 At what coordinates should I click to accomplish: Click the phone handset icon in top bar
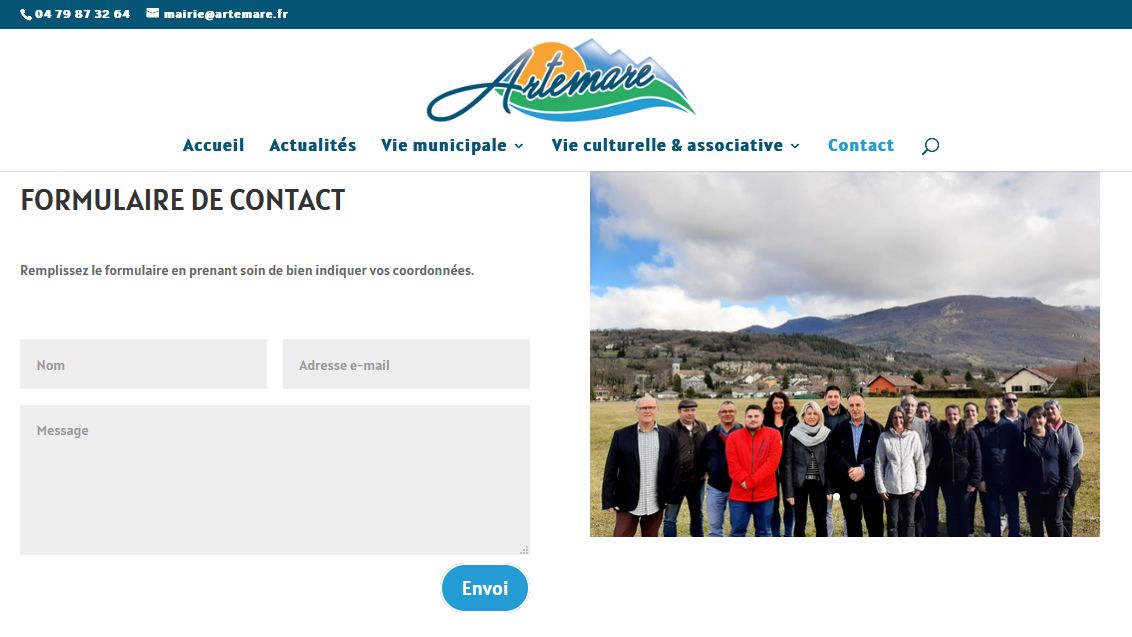(26, 14)
